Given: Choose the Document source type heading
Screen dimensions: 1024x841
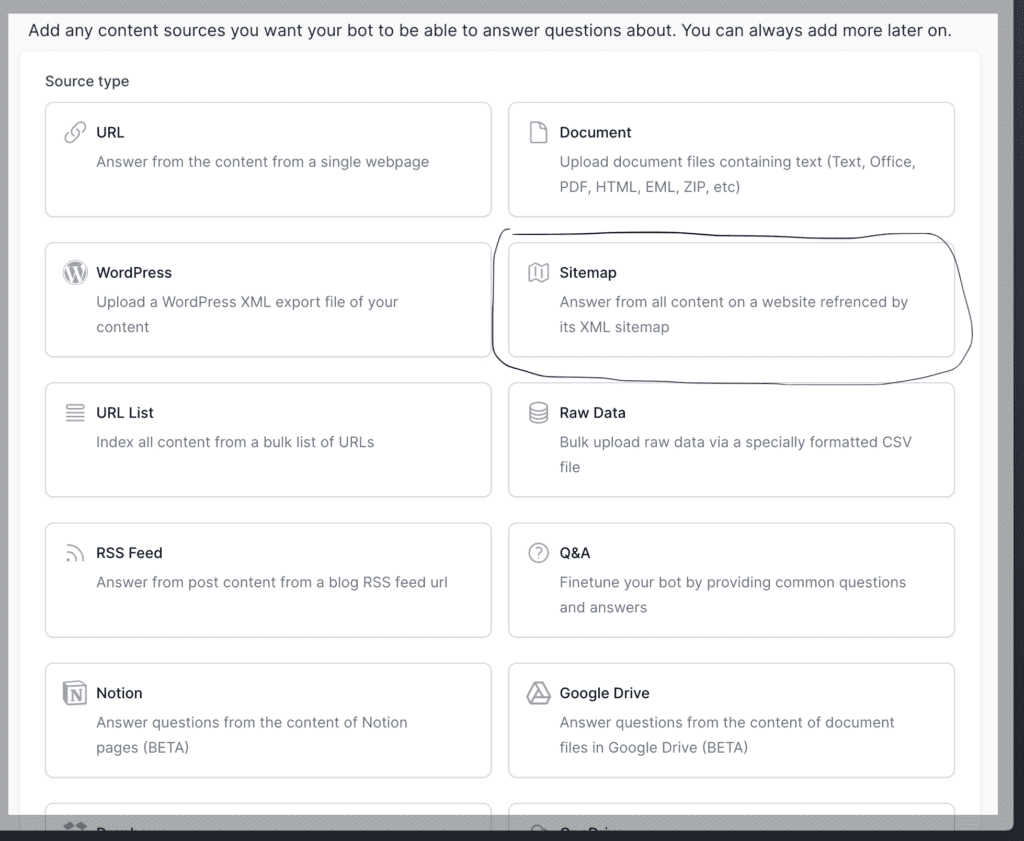Looking at the screenshot, I should (x=595, y=133).
